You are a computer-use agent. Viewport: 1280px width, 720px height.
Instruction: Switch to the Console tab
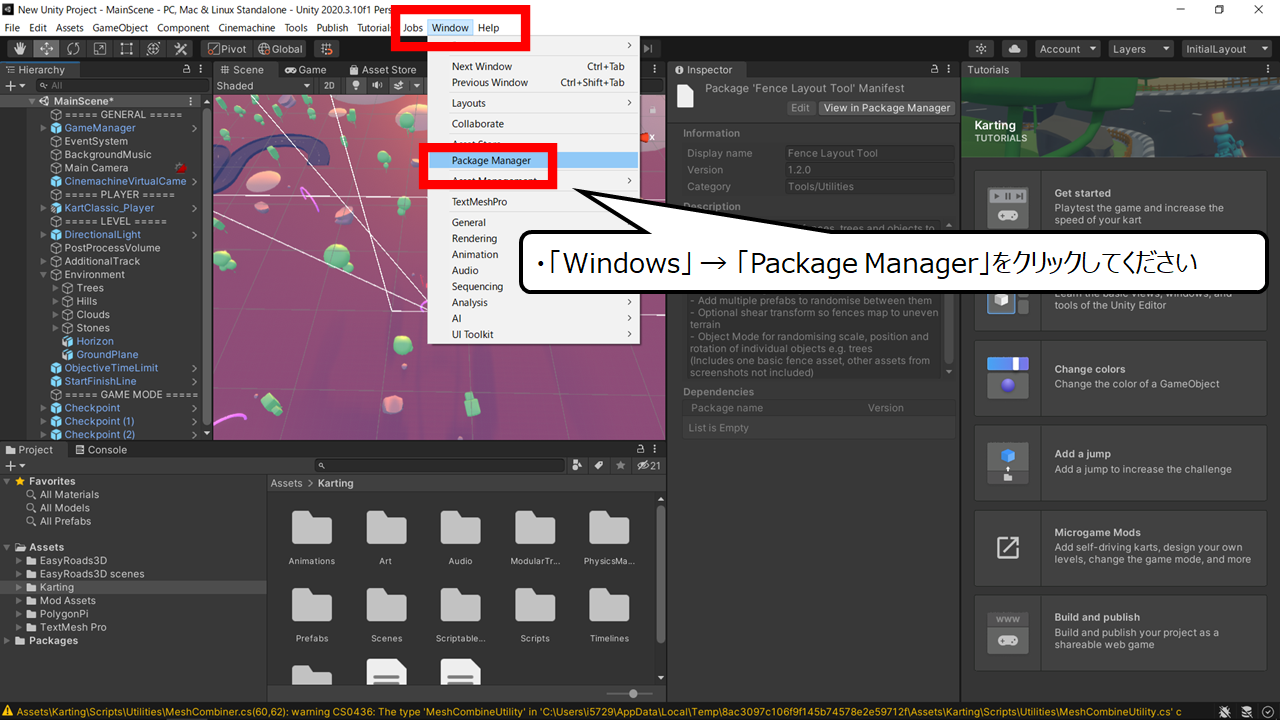point(100,450)
